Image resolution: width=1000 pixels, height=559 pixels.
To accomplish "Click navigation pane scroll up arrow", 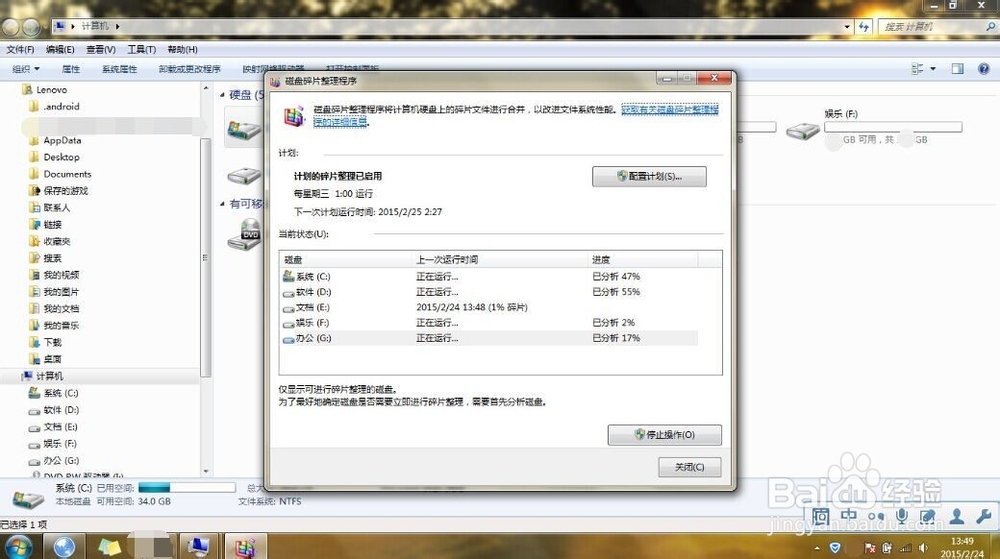I will [x=205, y=88].
